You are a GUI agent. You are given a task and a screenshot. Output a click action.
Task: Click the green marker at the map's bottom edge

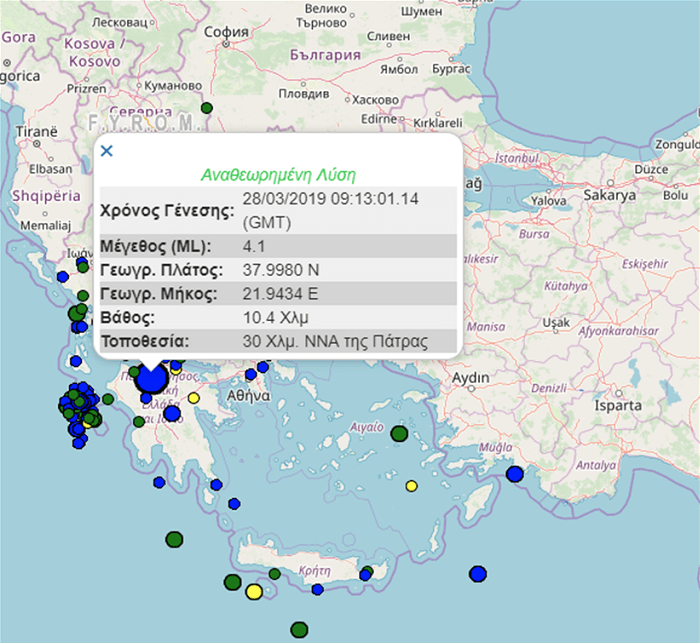[x=299, y=629]
